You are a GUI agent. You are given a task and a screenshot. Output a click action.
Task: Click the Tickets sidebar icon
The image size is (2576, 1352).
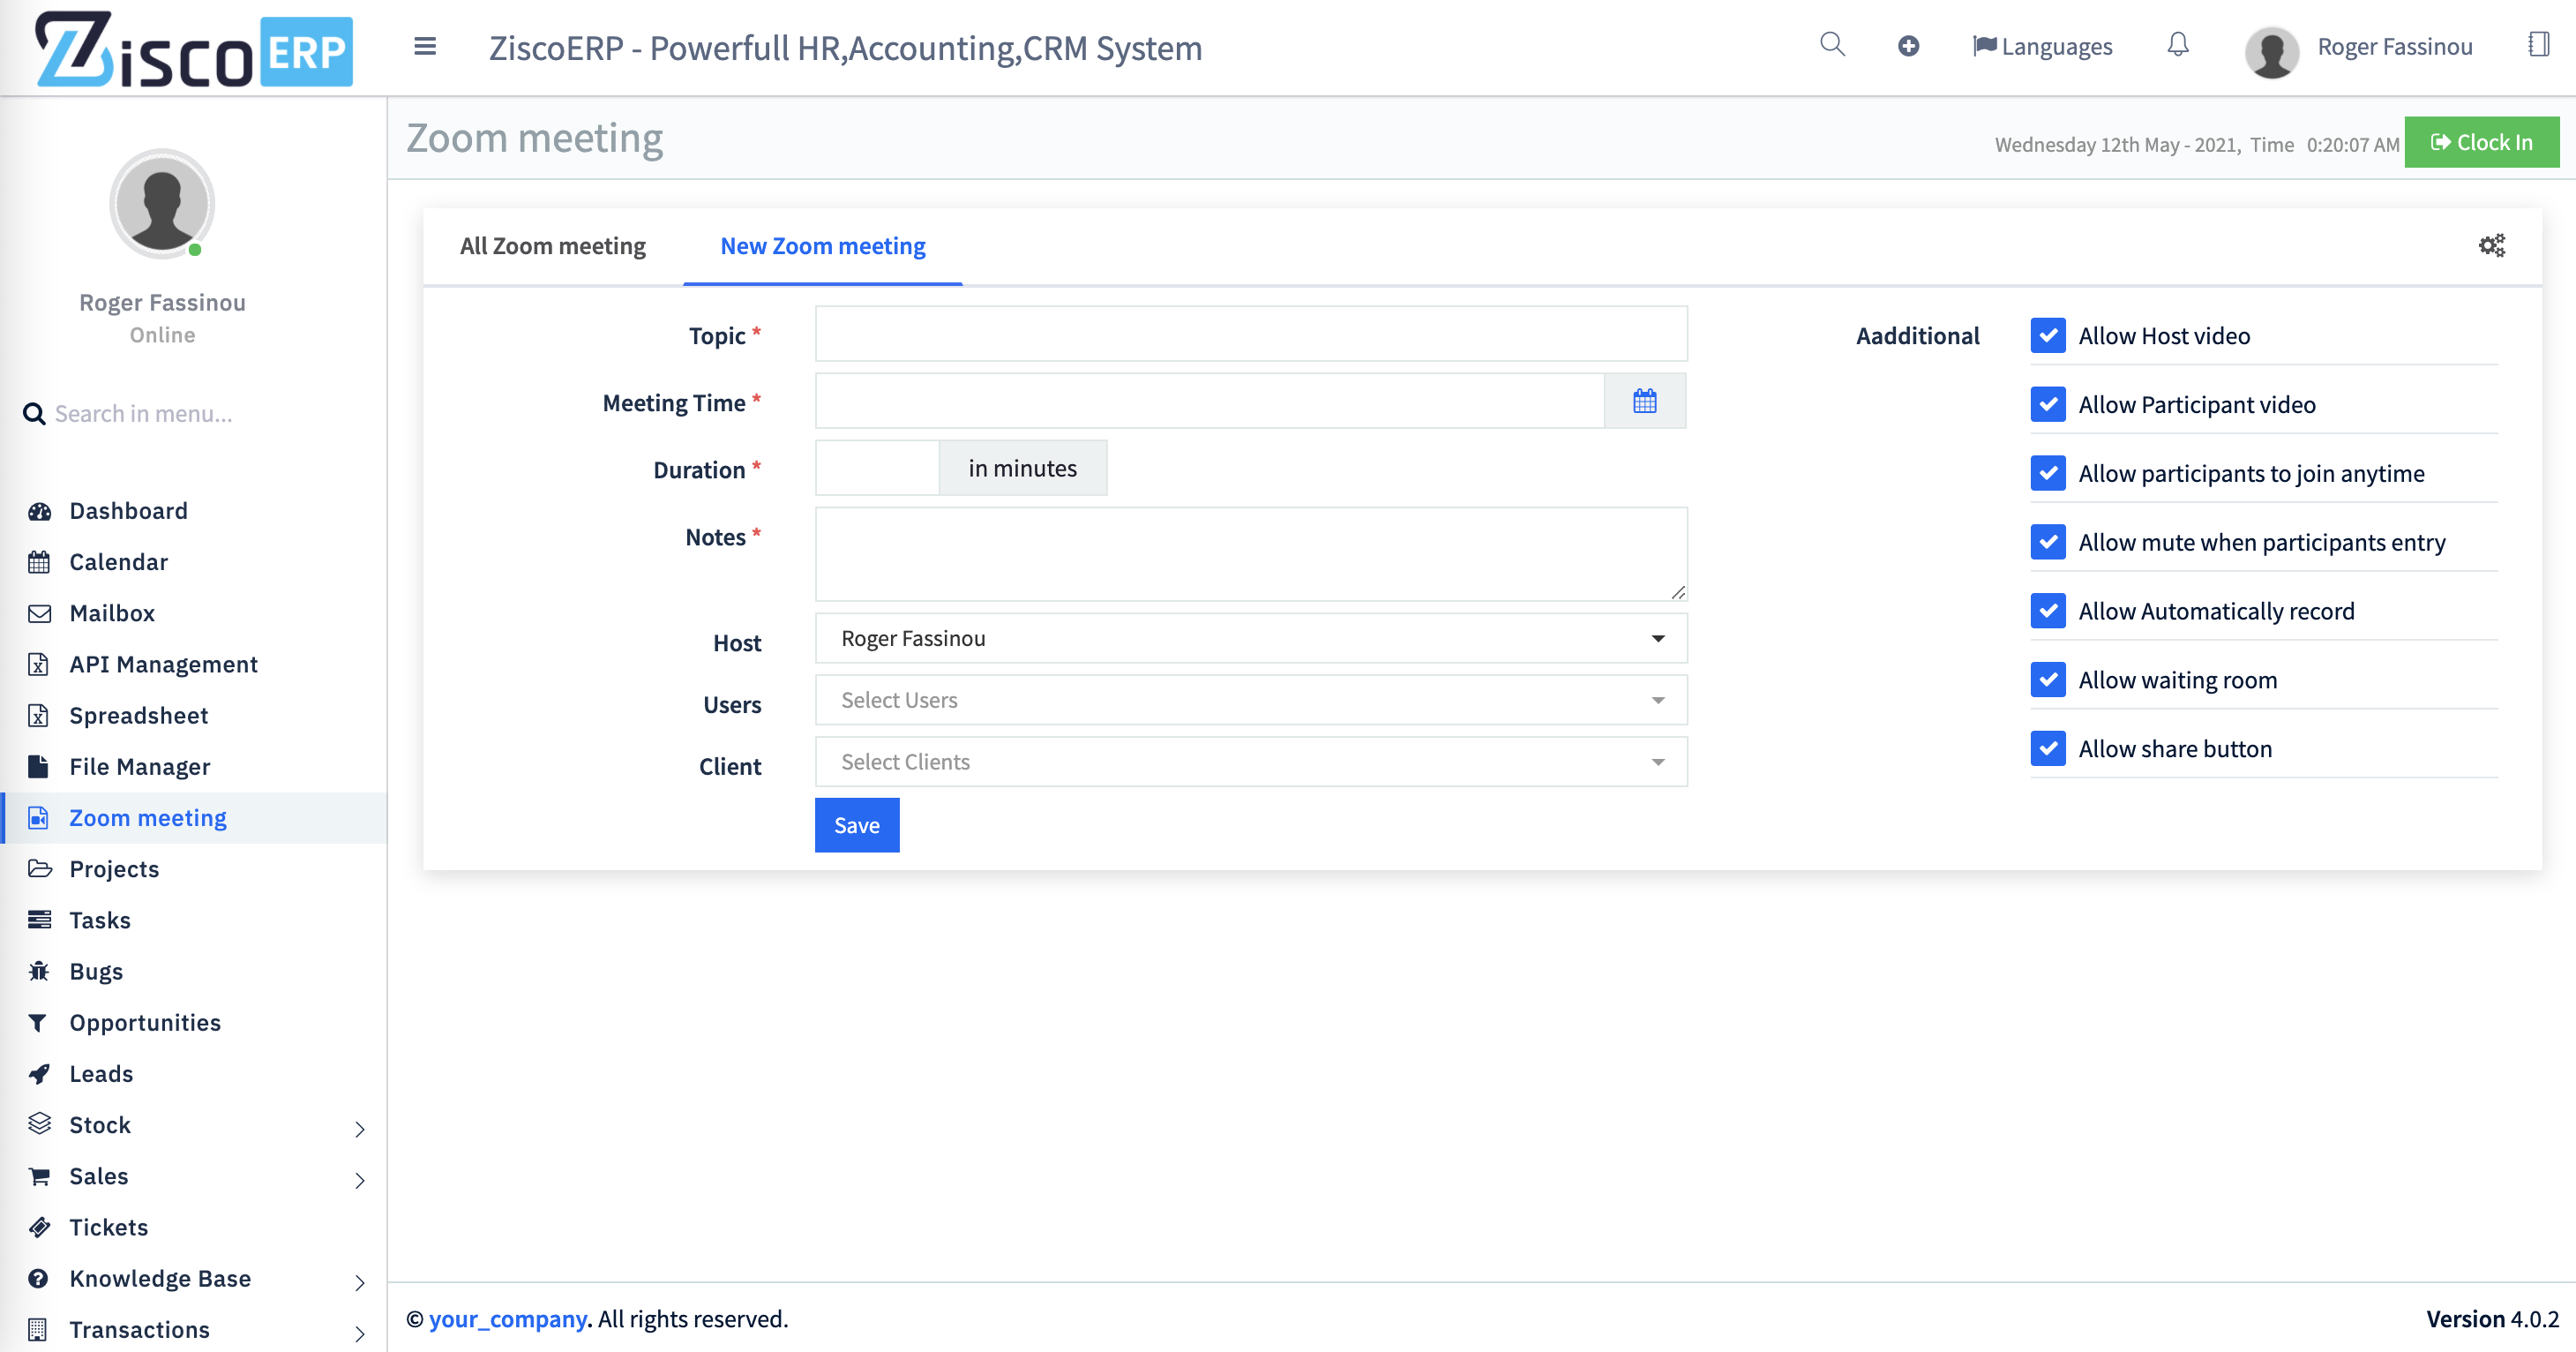click(39, 1227)
